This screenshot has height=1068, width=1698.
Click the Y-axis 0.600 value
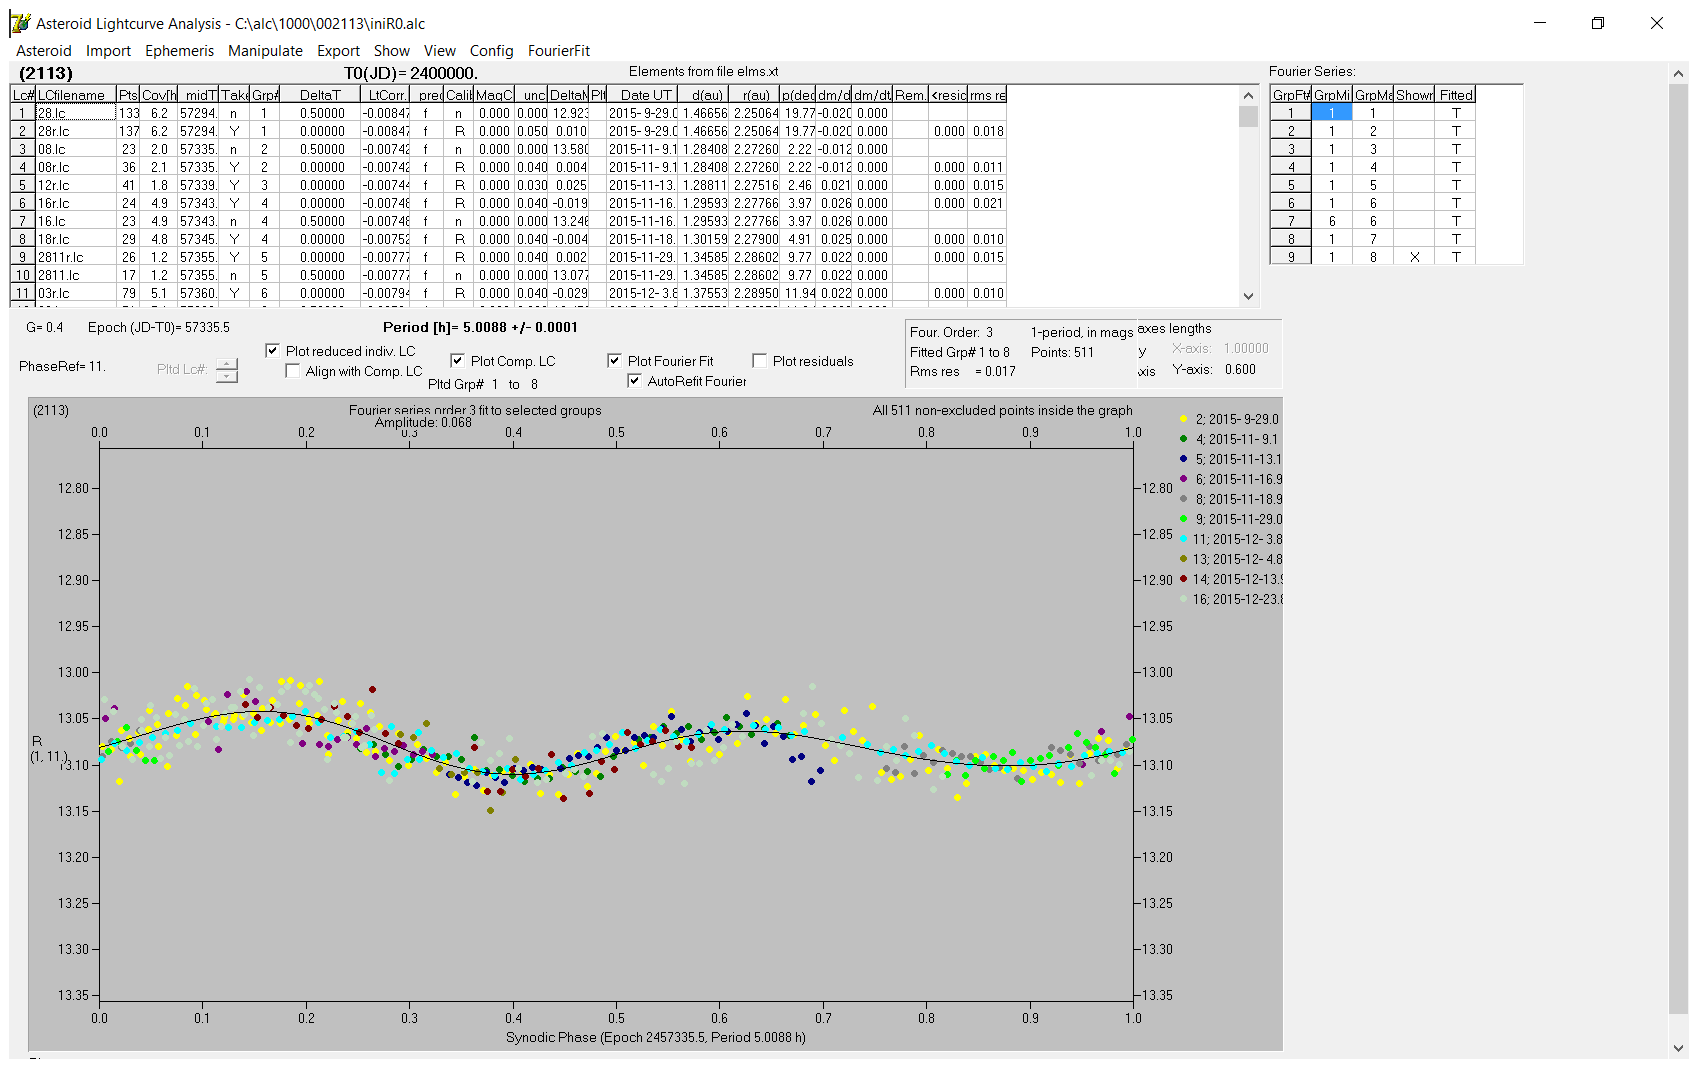pyautogui.click(x=1240, y=370)
